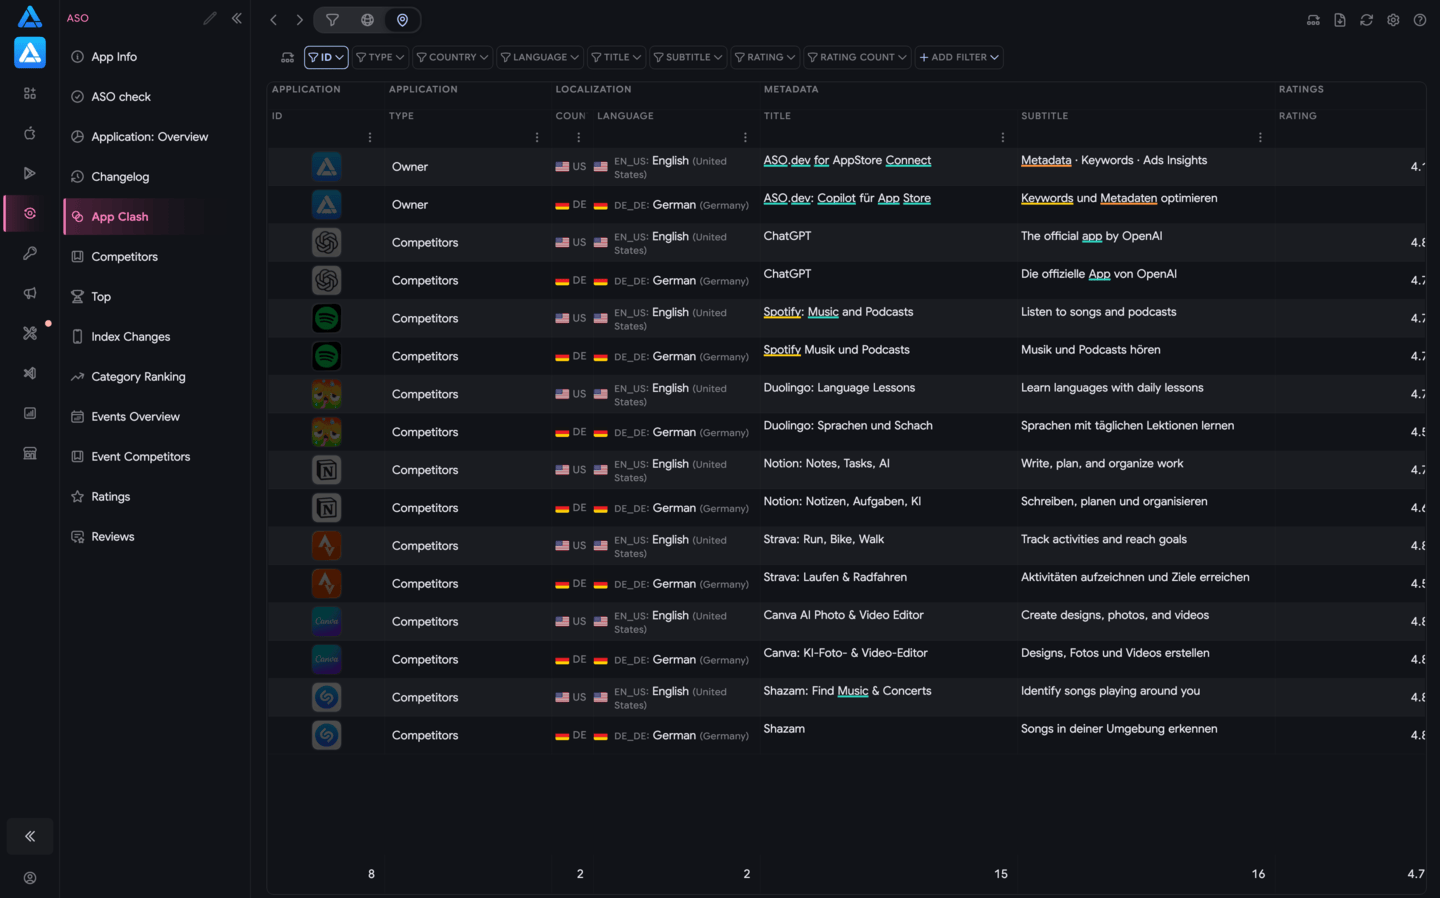
Task: Click the COUN column header
Action: (571, 116)
